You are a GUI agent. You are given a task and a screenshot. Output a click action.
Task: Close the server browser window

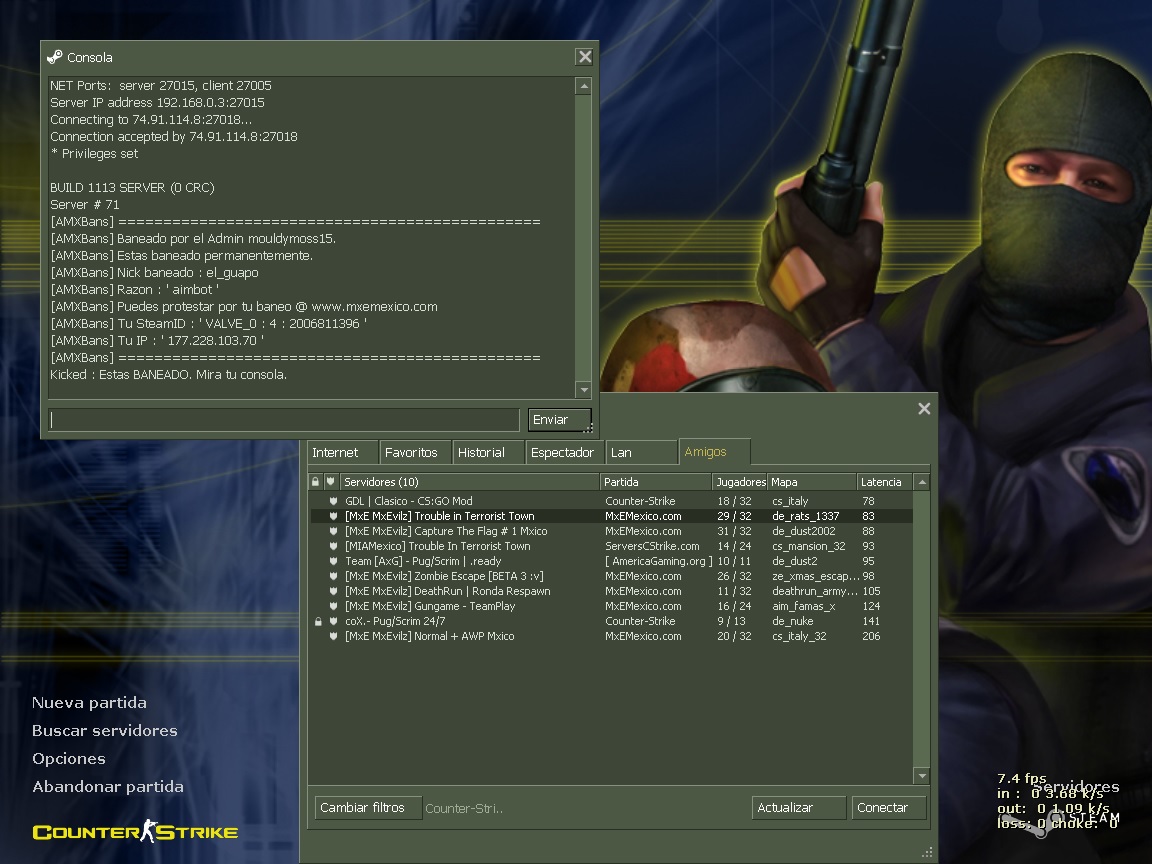point(924,408)
